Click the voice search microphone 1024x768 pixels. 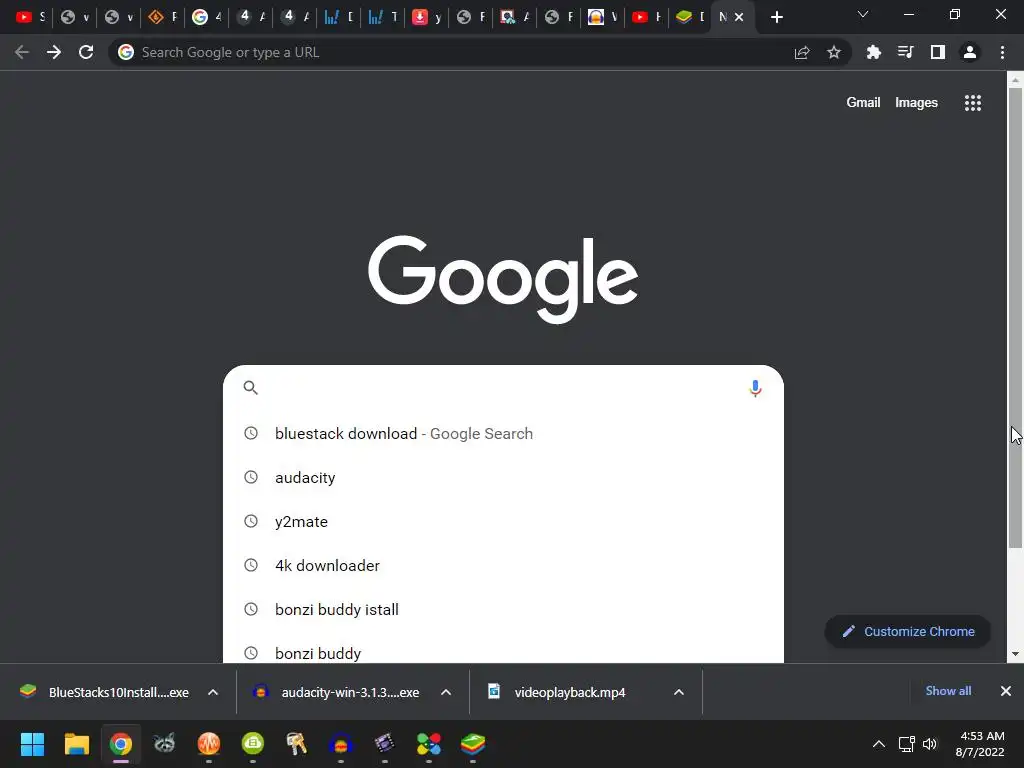755,388
